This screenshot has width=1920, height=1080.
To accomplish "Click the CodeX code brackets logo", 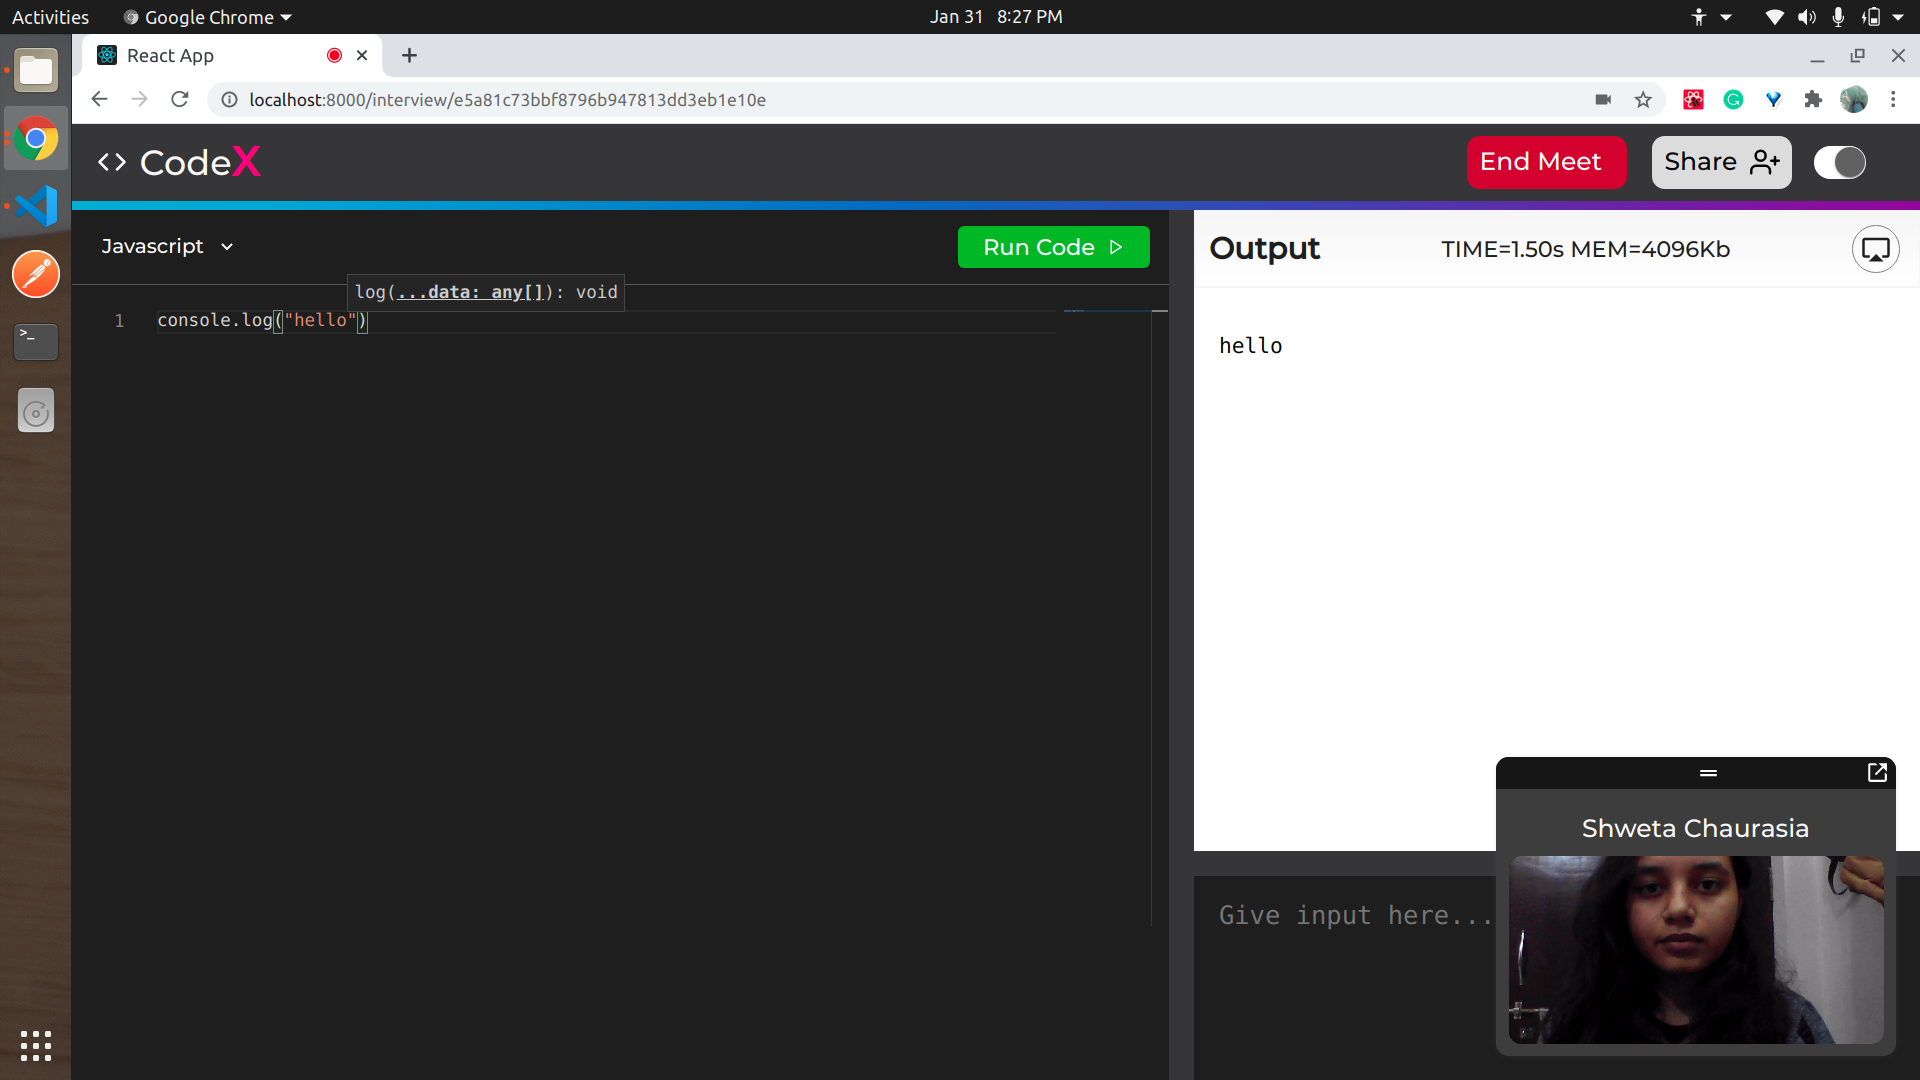I will click(111, 161).
